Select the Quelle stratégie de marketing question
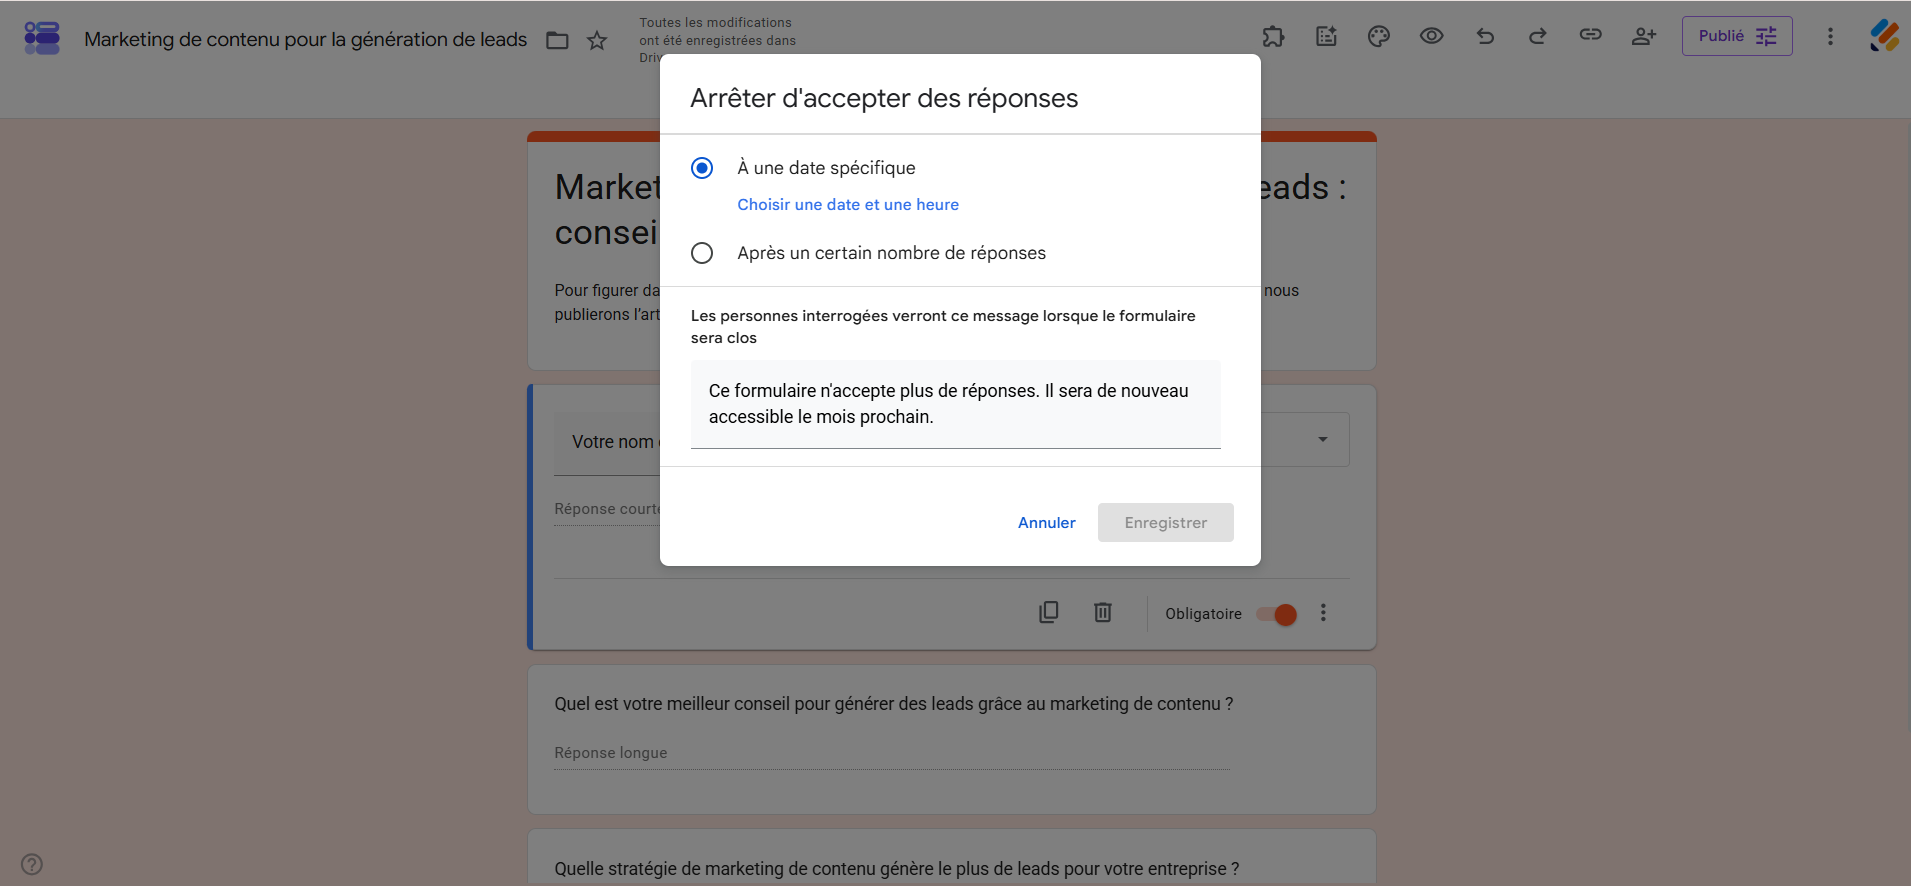 click(897, 869)
